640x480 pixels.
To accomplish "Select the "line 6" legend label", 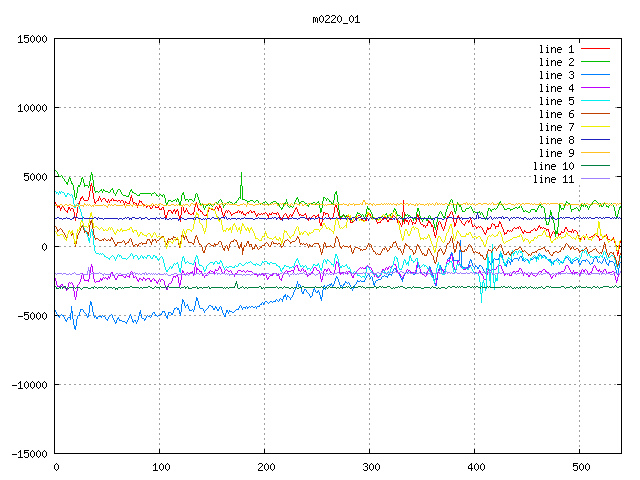I will click(556, 114).
